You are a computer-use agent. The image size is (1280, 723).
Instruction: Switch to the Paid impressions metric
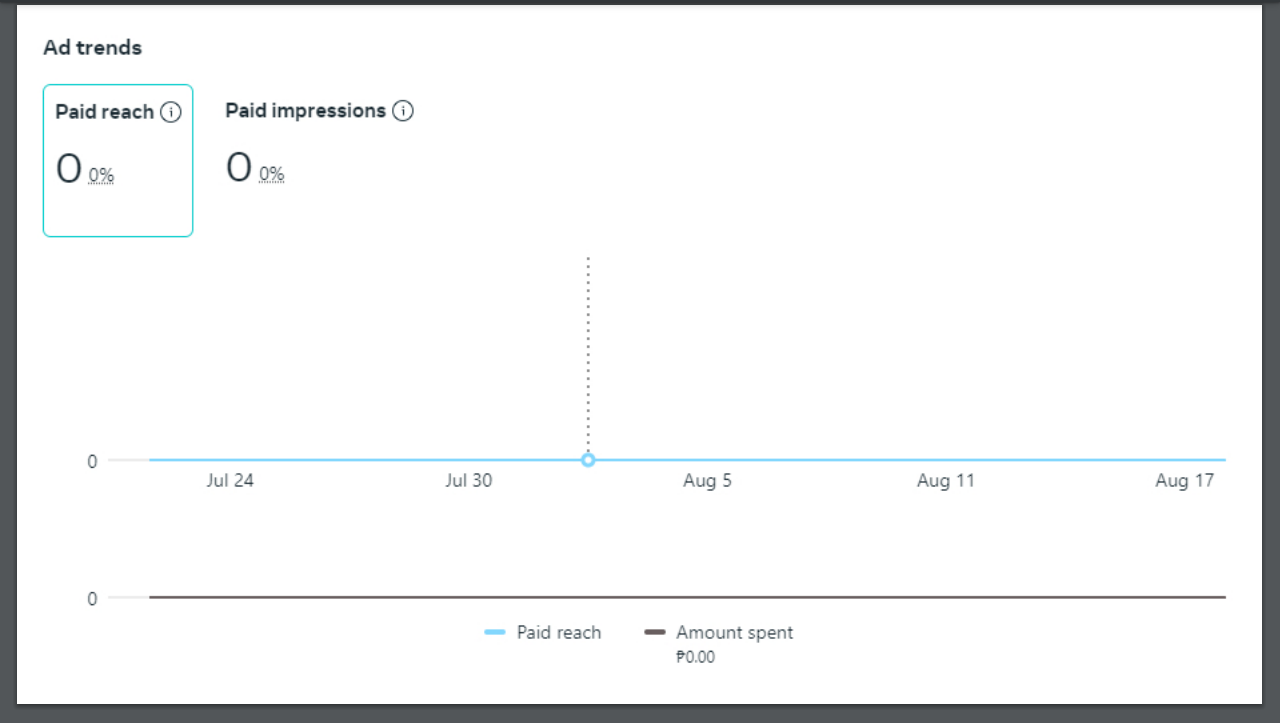click(x=305, y=111)
